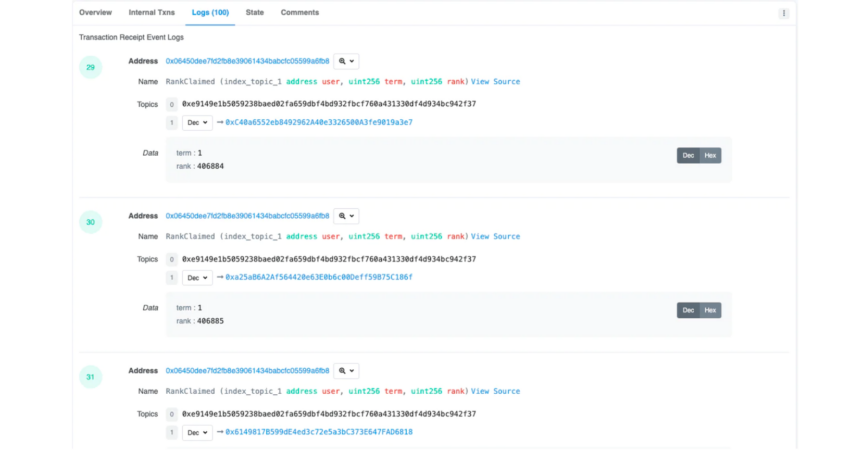The image size is (850, 450).
Task: Open the vertical three-dot options menu
Action: pos(783,13)
